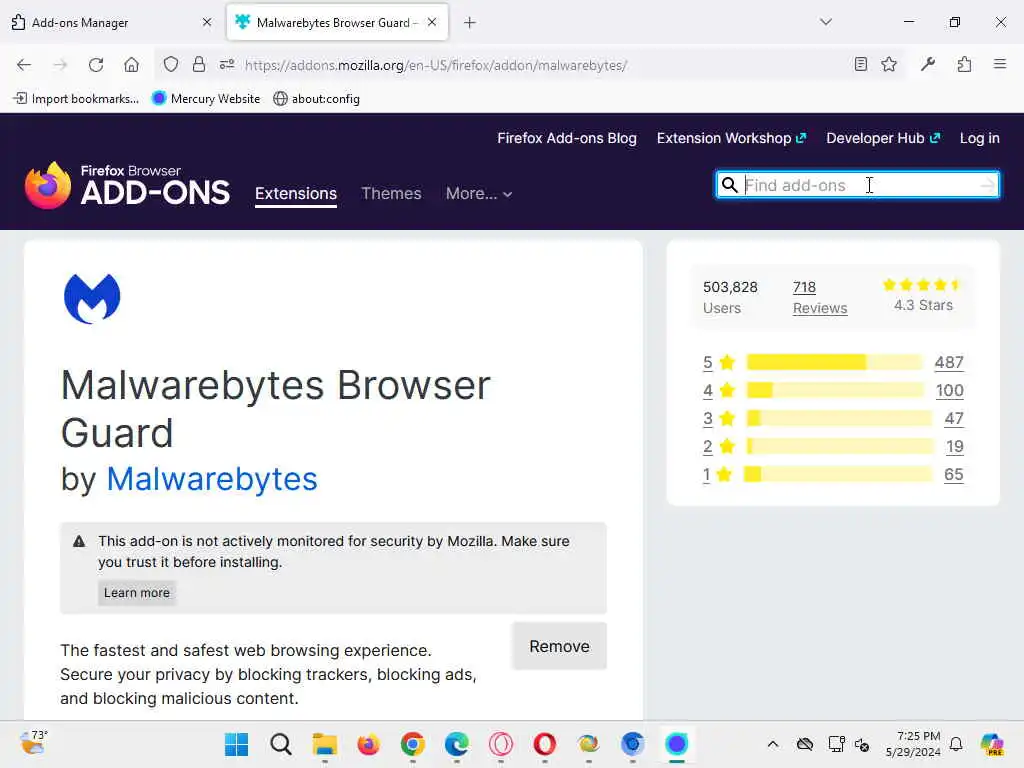Click the 1-star rating bar
Image resolution: width=1024 pixels, height=768 pixels.
(x=839, y=474)
